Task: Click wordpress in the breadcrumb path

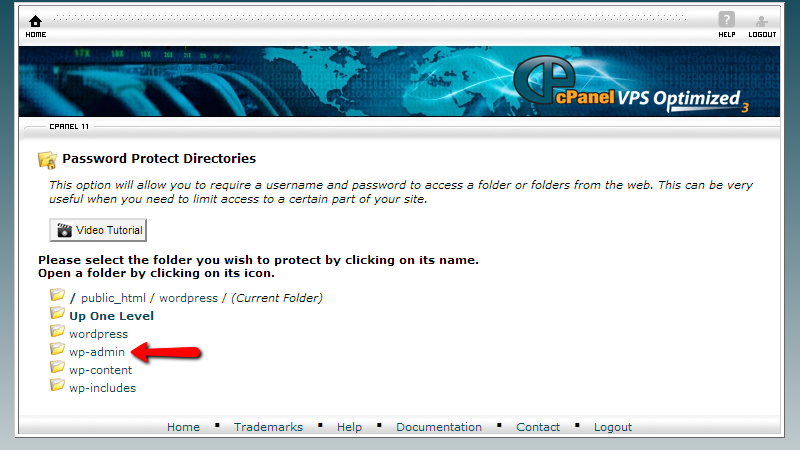Action: [x=188, y=298]
